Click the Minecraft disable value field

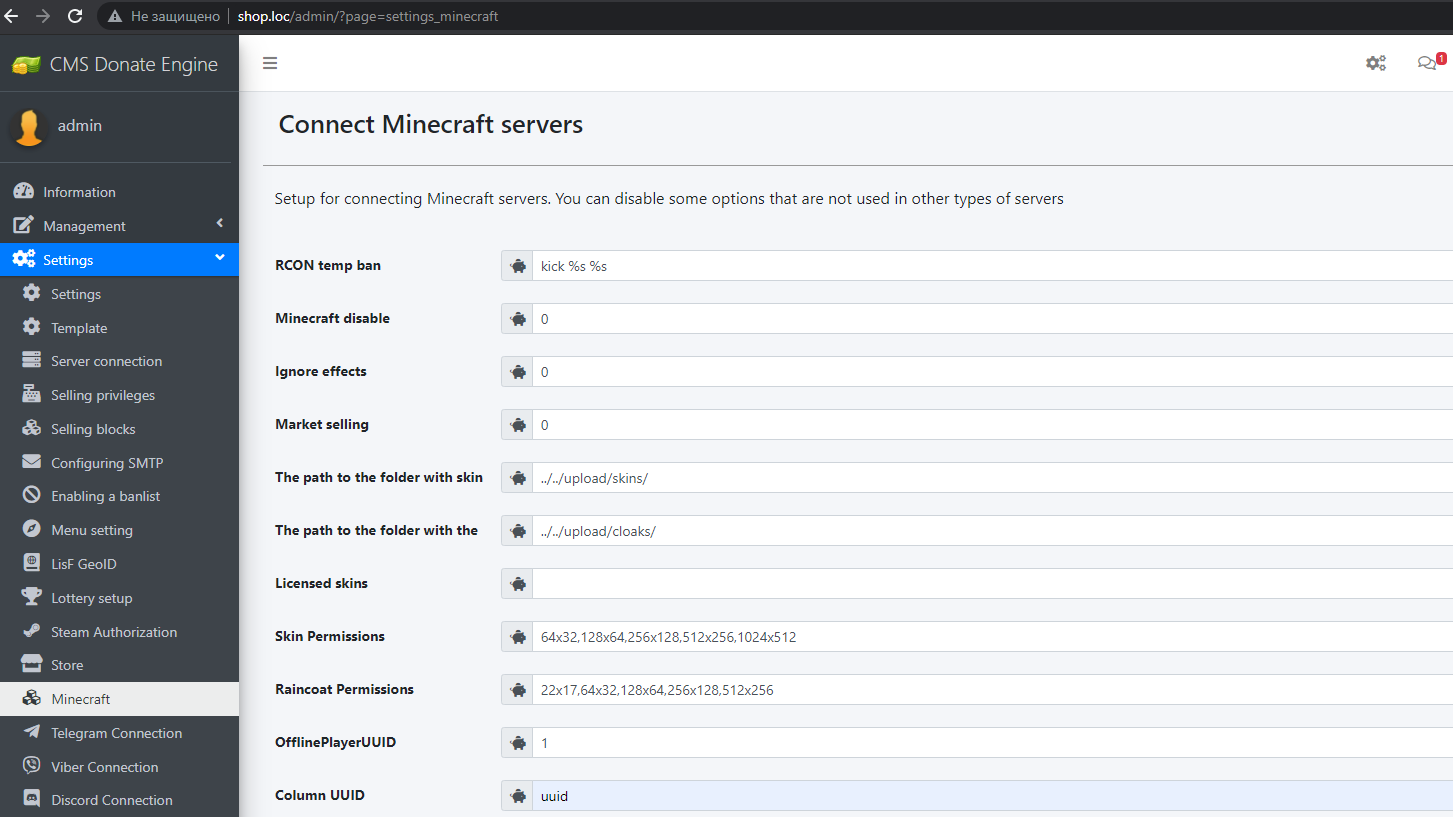pyautogui.click(x=990, y=319)
